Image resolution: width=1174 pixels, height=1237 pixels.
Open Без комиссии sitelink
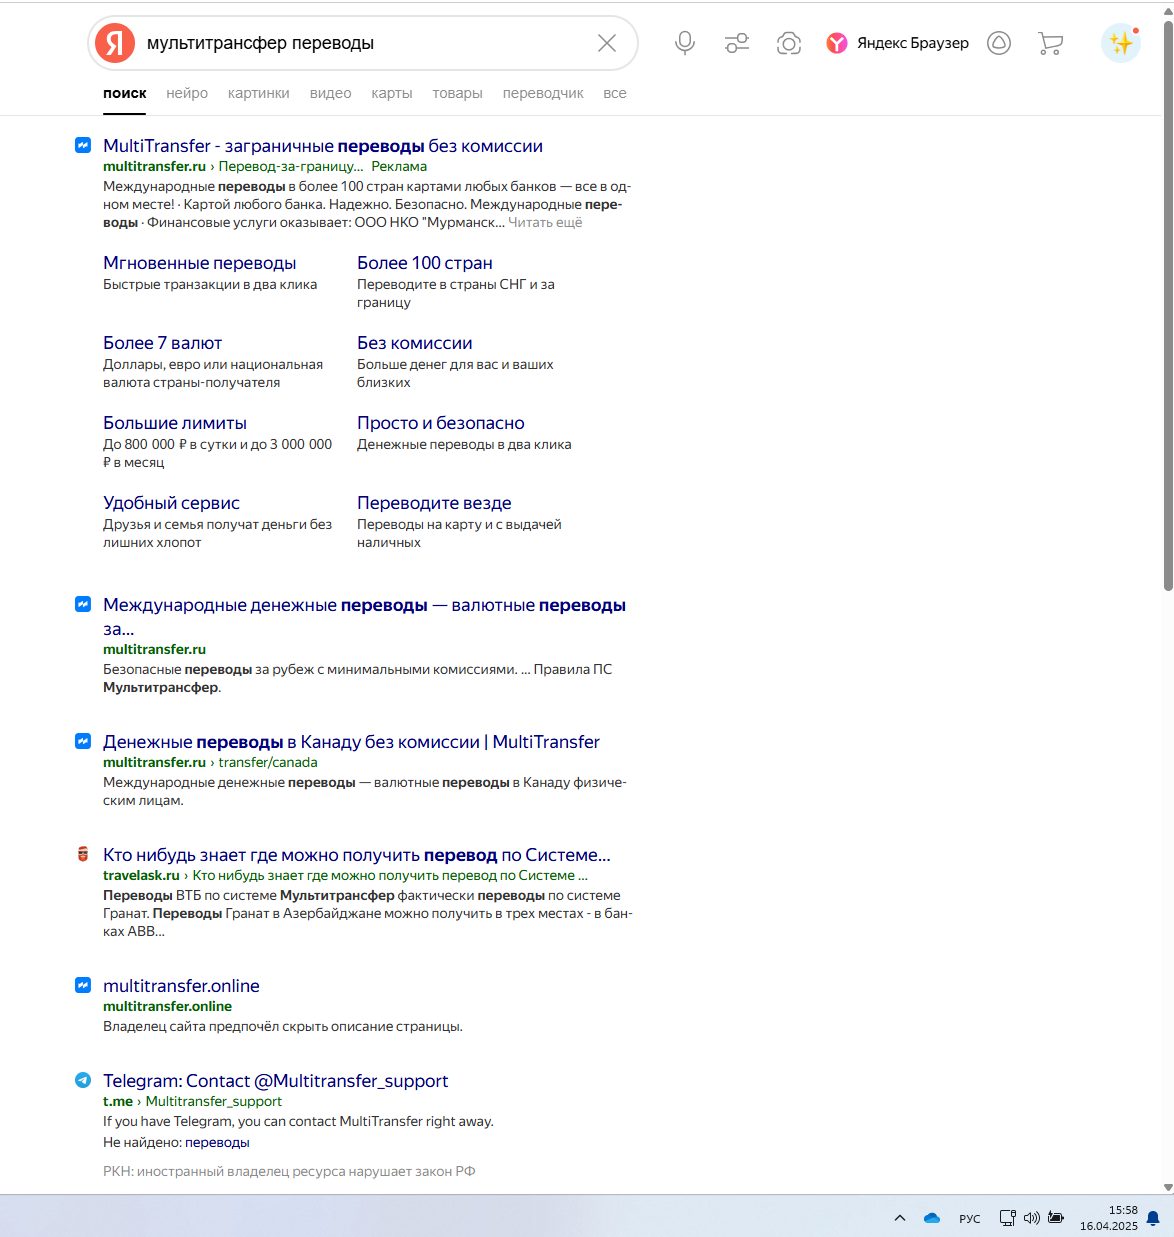click(x=415, y=343)
